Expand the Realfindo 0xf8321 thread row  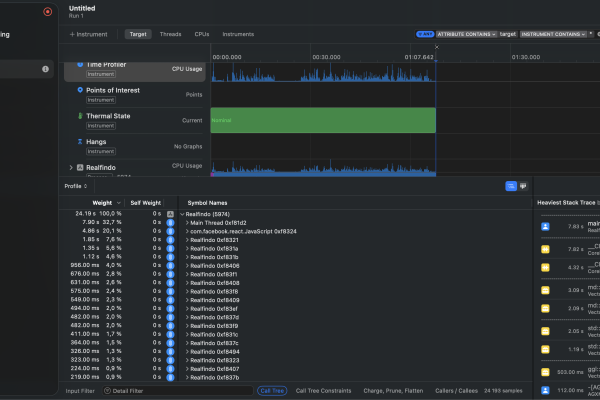pyautogui.click(x=187, y=240)
